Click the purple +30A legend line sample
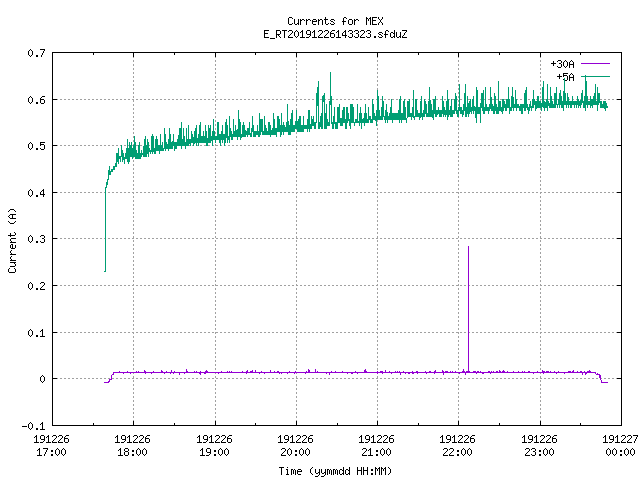 (x=596, y=64)
